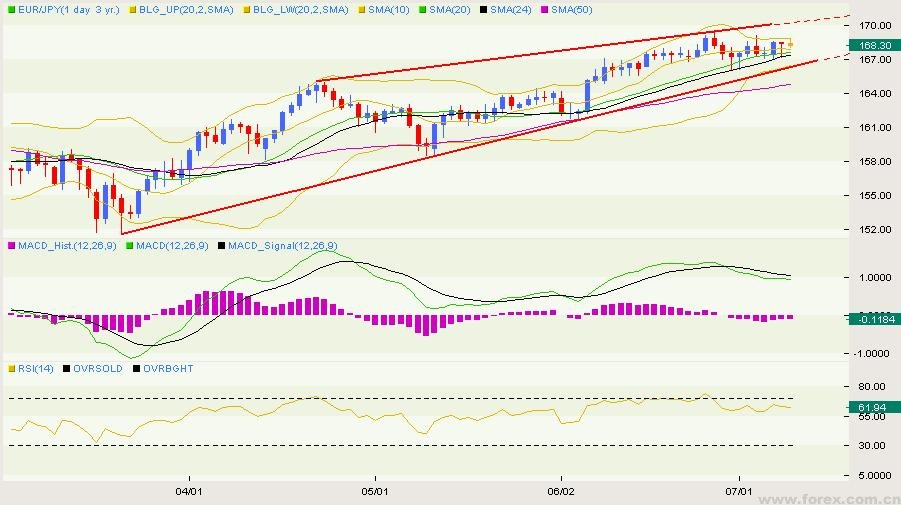The image size is (901, 505).
Task: Click the black SMA(24) legend marker
Action: 485,7
